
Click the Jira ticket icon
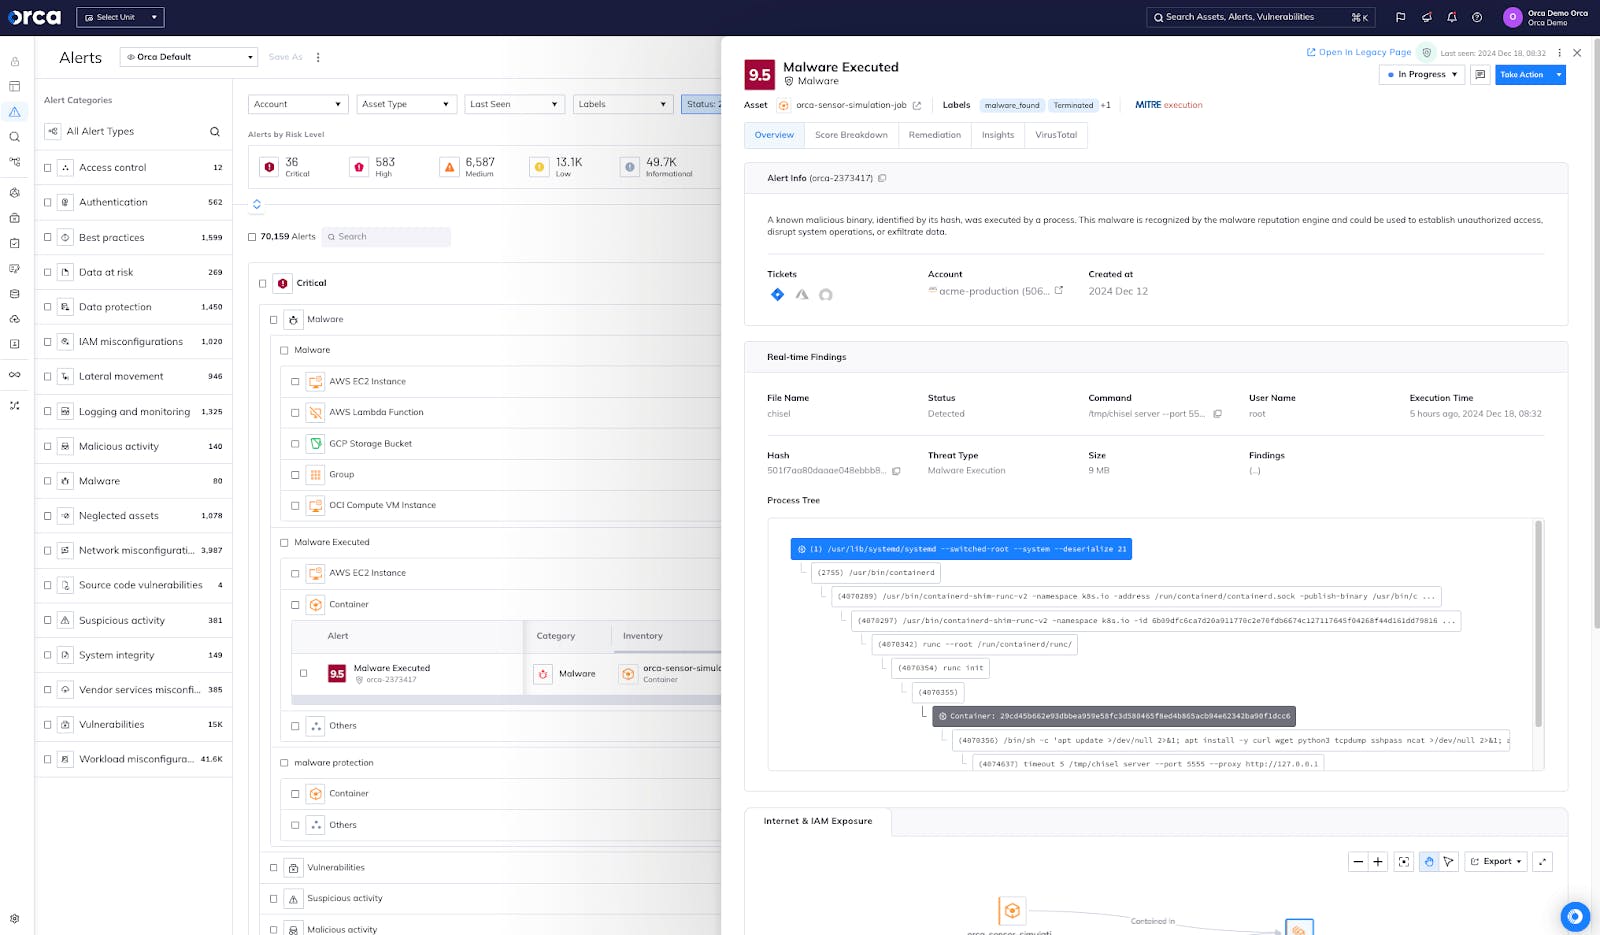click(777, 294)
